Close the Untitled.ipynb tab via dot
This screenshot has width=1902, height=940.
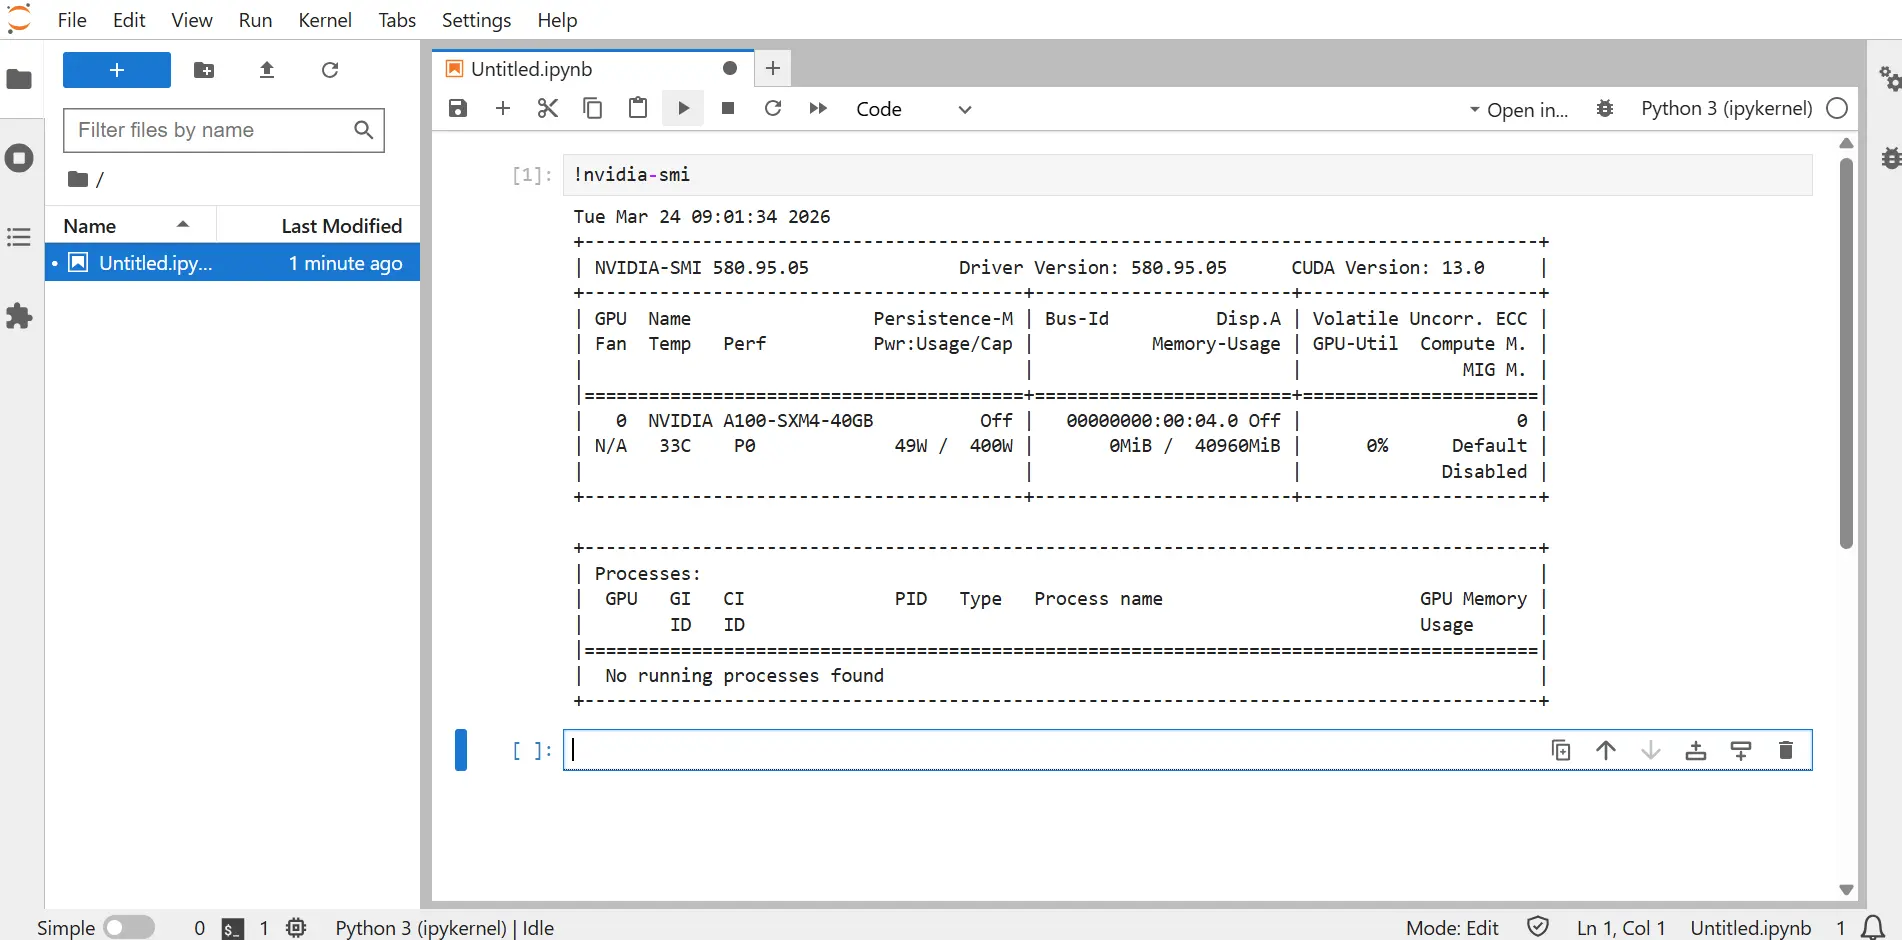click(730, 68)
